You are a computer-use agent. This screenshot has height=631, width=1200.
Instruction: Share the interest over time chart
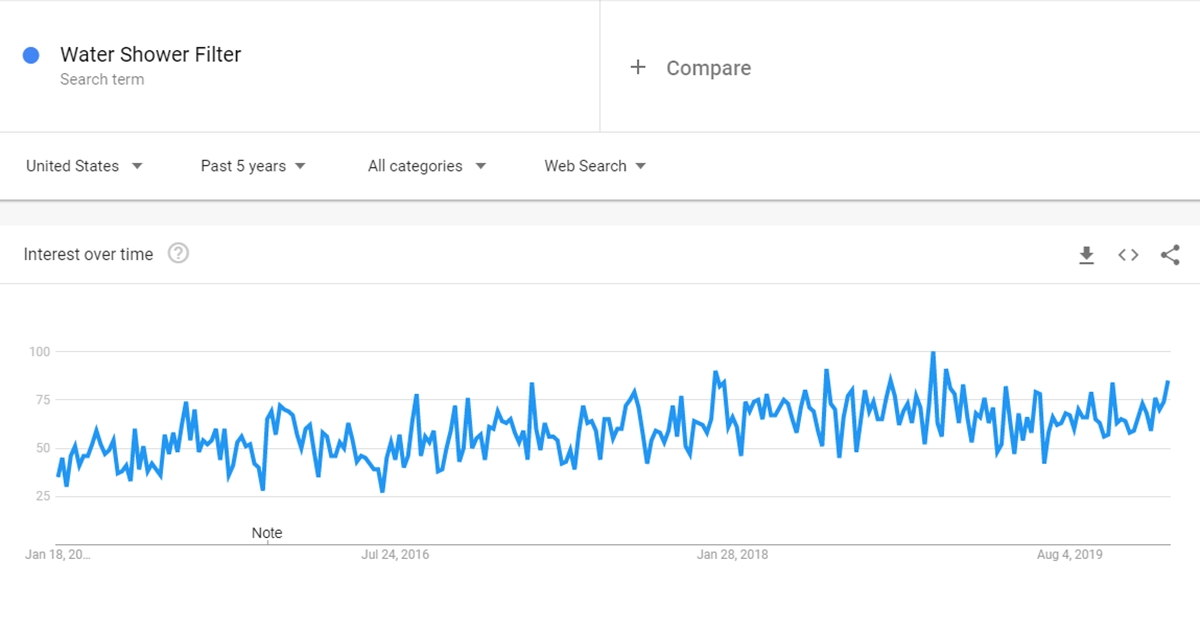[x=1170, y=255]
